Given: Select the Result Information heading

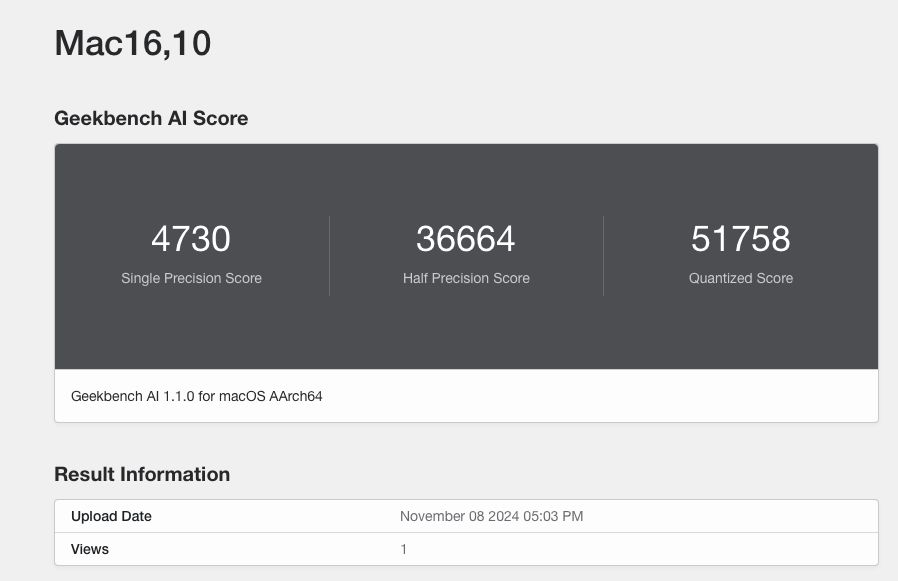Looking at the screenshot, I should coord(142,474).
